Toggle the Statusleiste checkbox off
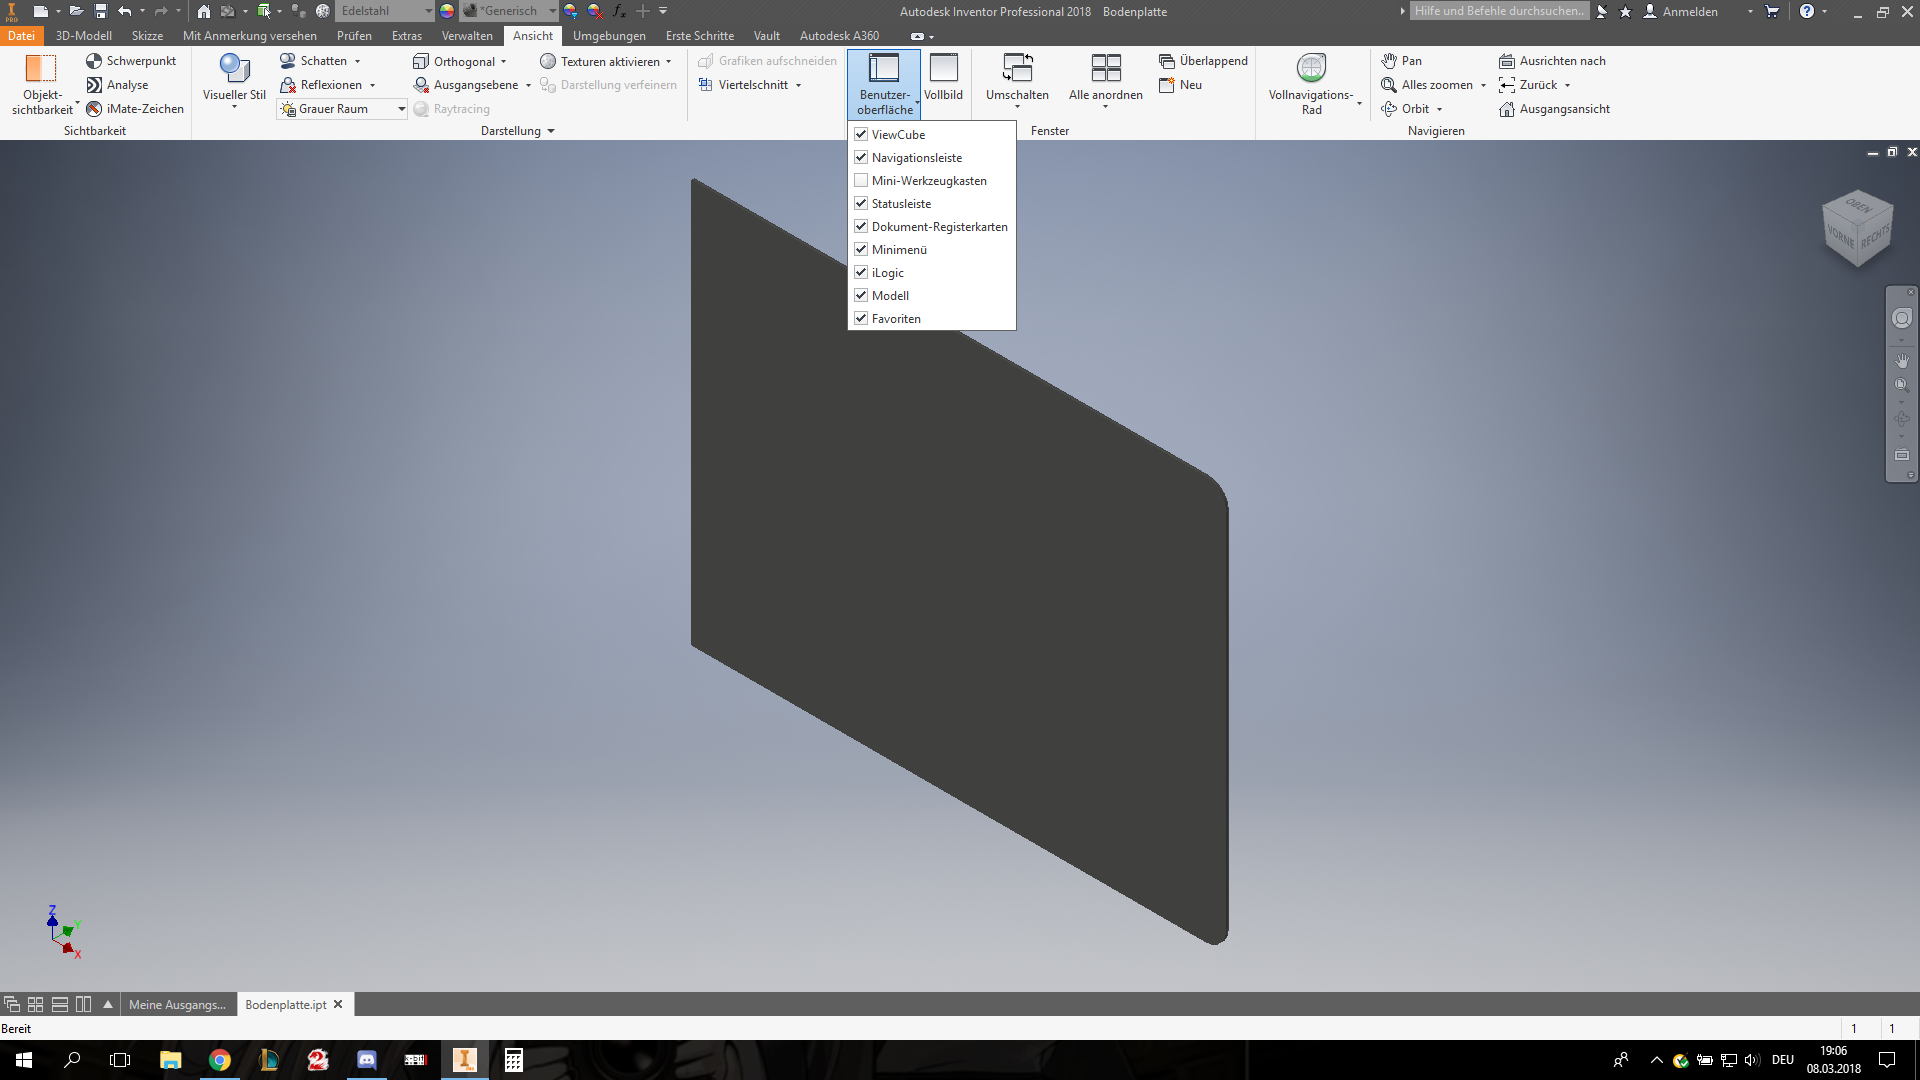The height and width of the screenshot is (1080, 1920). [861, 203]
